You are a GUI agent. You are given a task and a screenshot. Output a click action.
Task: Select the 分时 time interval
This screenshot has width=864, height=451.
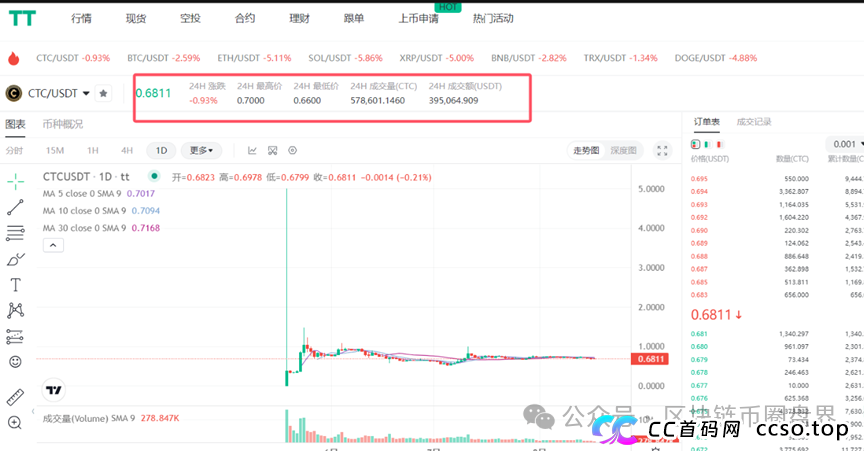[14, 151]
